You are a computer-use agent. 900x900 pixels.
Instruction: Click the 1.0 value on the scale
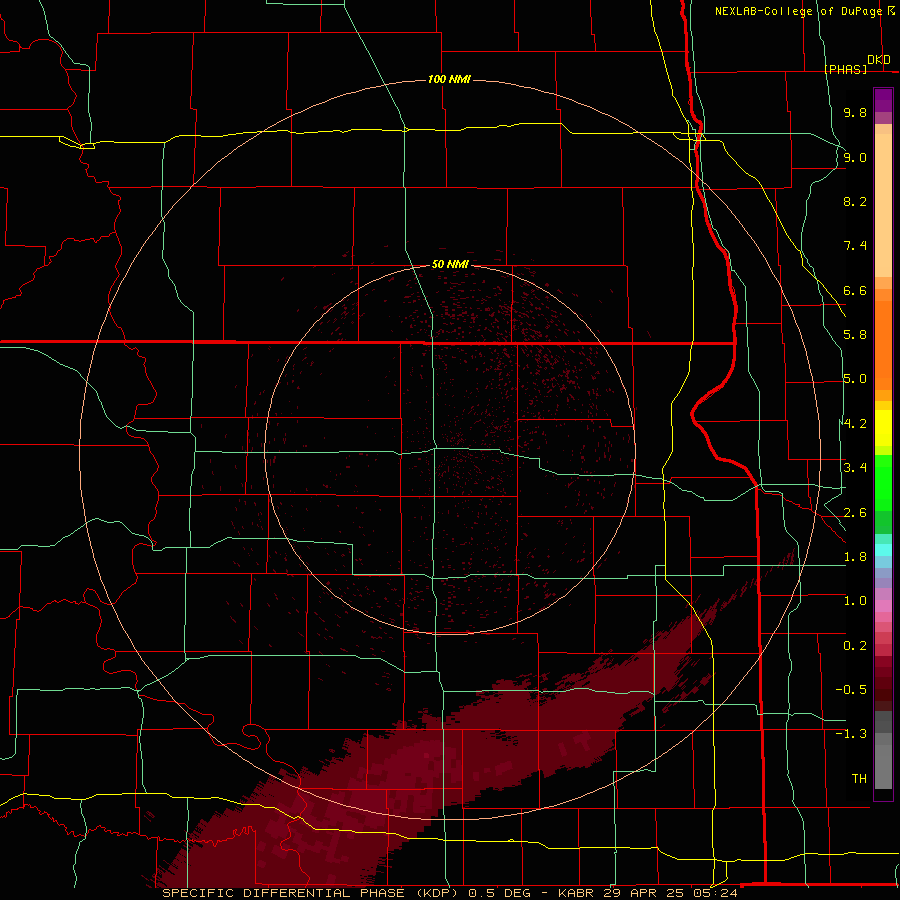(x=855, y=601)
